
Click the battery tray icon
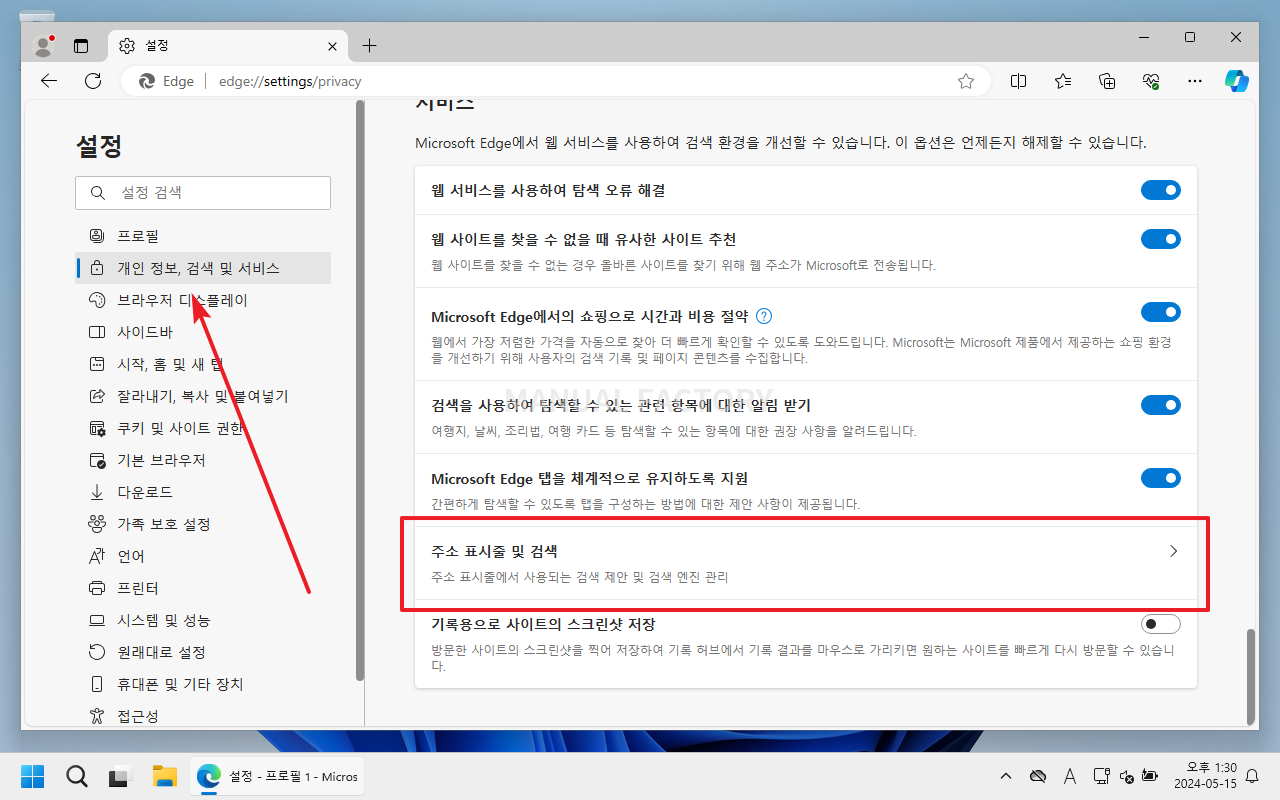(1149, 776)
